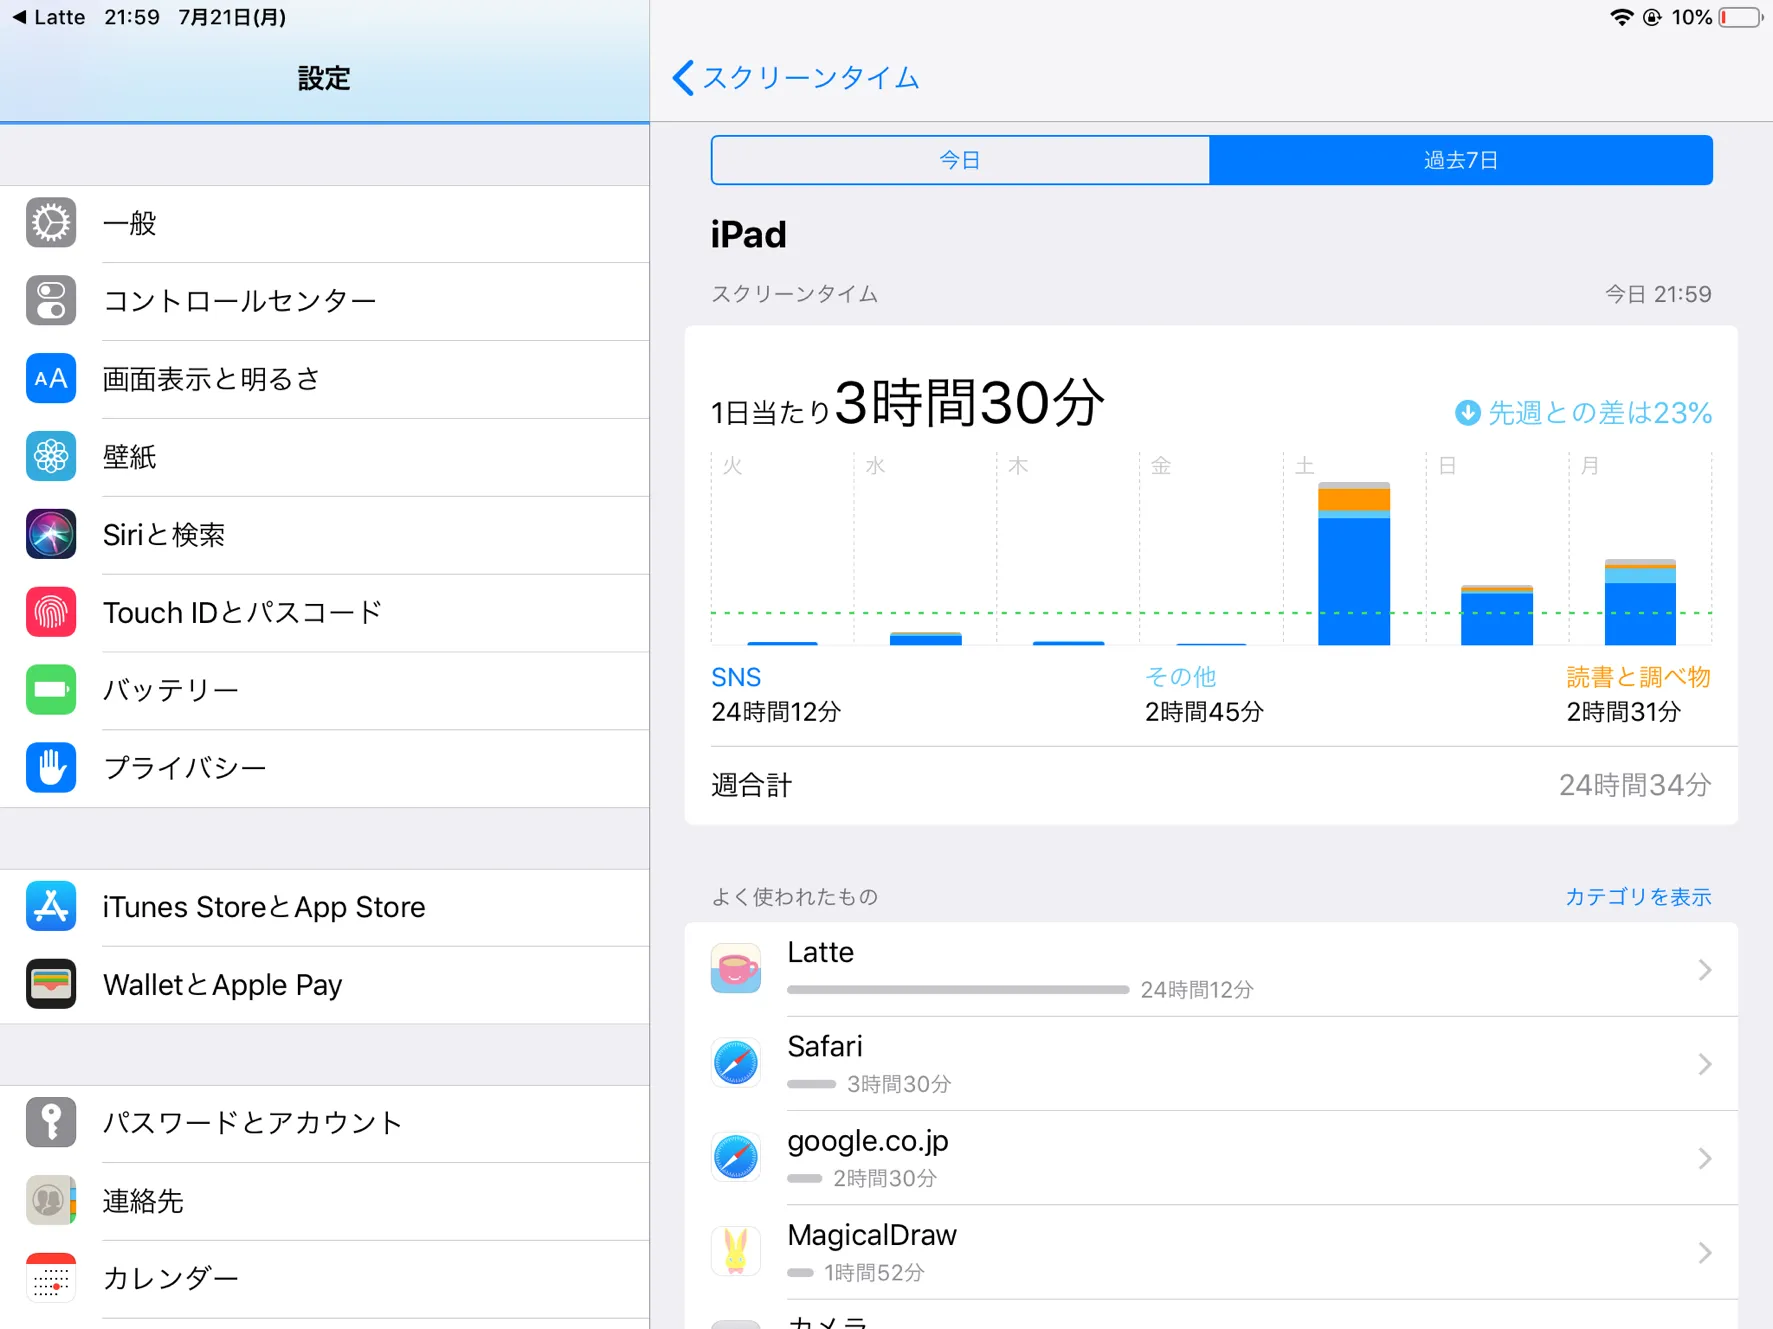Select the SNS category label

(x=736, y=677)
